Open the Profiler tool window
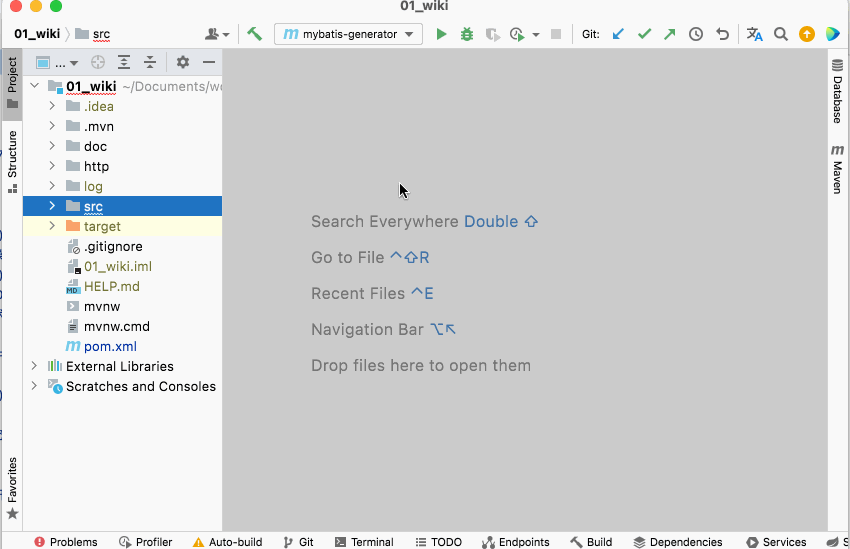850x549 pixels. click(x=145, y=542)
